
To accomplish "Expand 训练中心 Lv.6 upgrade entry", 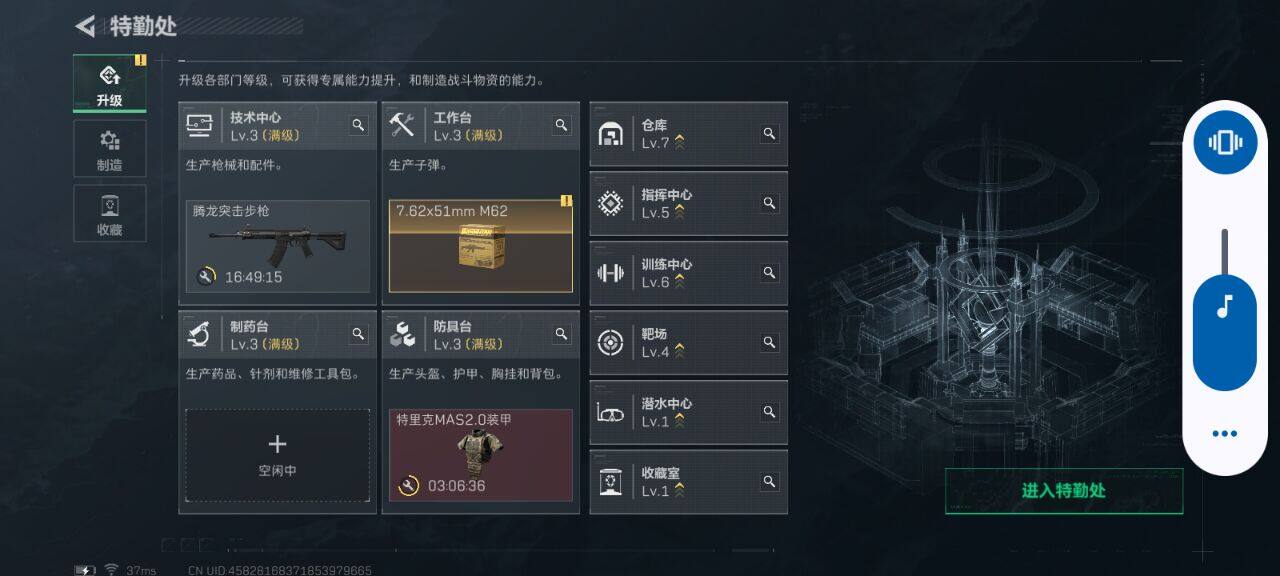I will click(x=689, y=273).
